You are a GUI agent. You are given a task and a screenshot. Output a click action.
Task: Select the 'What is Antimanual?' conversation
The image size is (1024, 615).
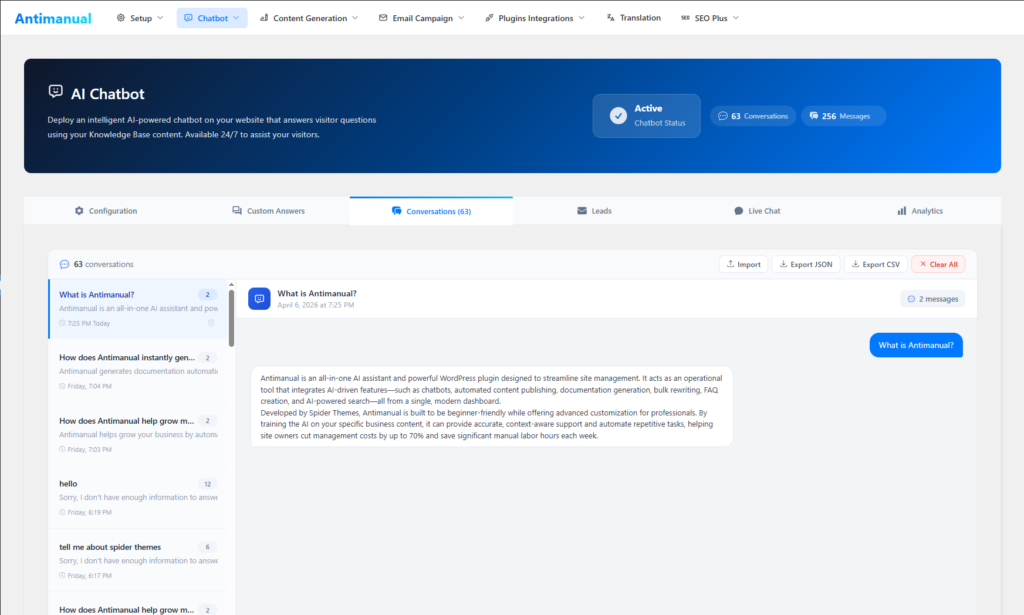pyautogui.click(x=138, y=309)
